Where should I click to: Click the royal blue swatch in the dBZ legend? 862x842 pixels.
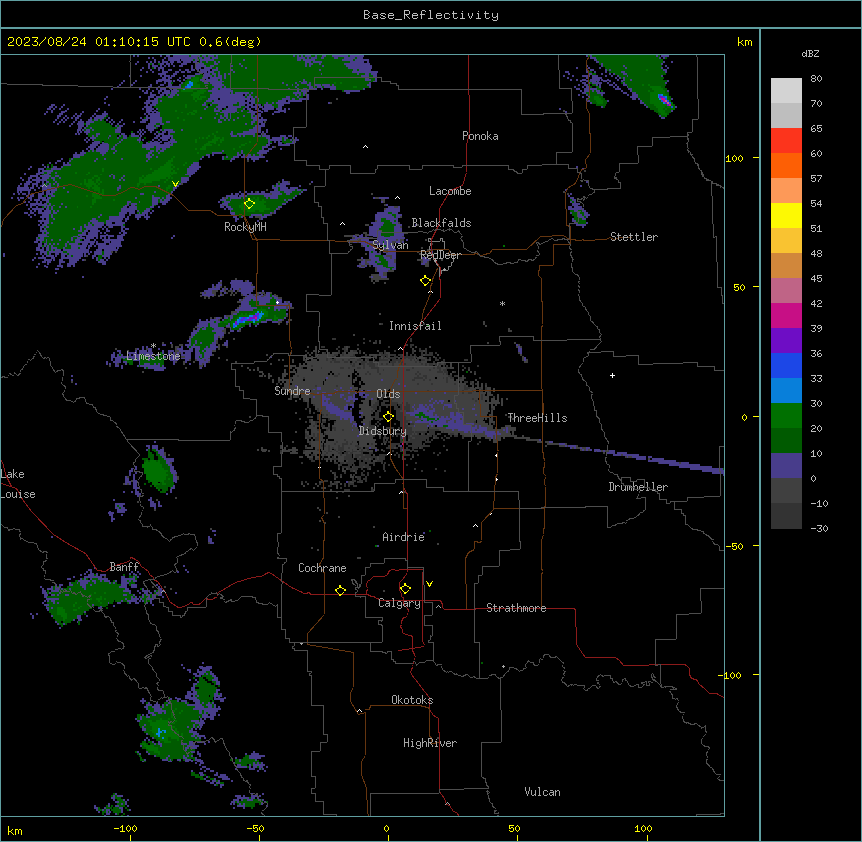(786, 365)
